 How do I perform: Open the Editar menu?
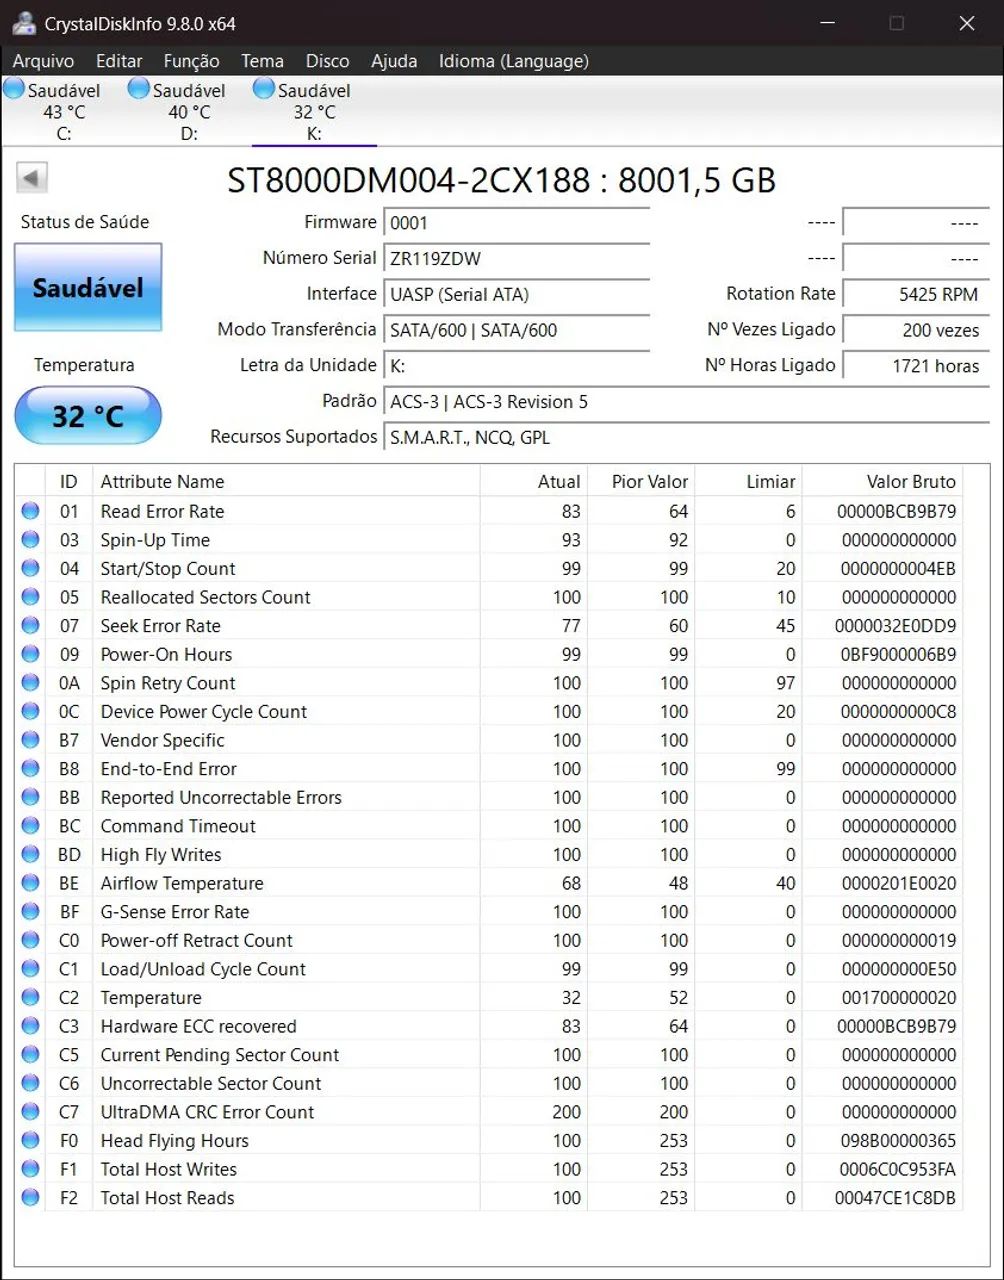[119, 61]
